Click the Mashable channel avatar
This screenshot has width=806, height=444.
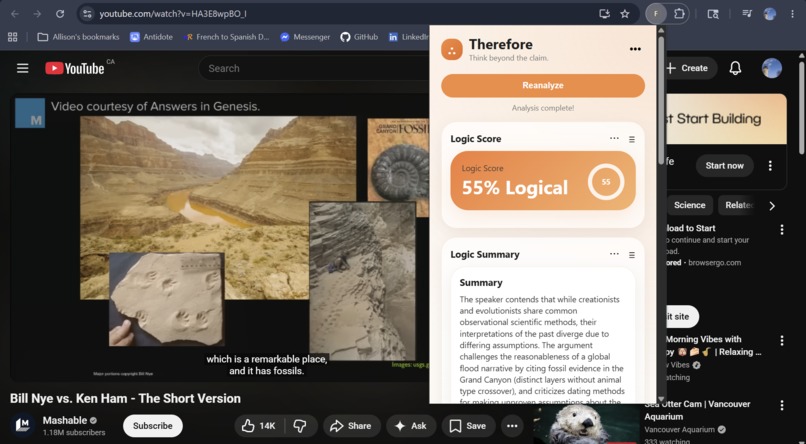point(22,425)
